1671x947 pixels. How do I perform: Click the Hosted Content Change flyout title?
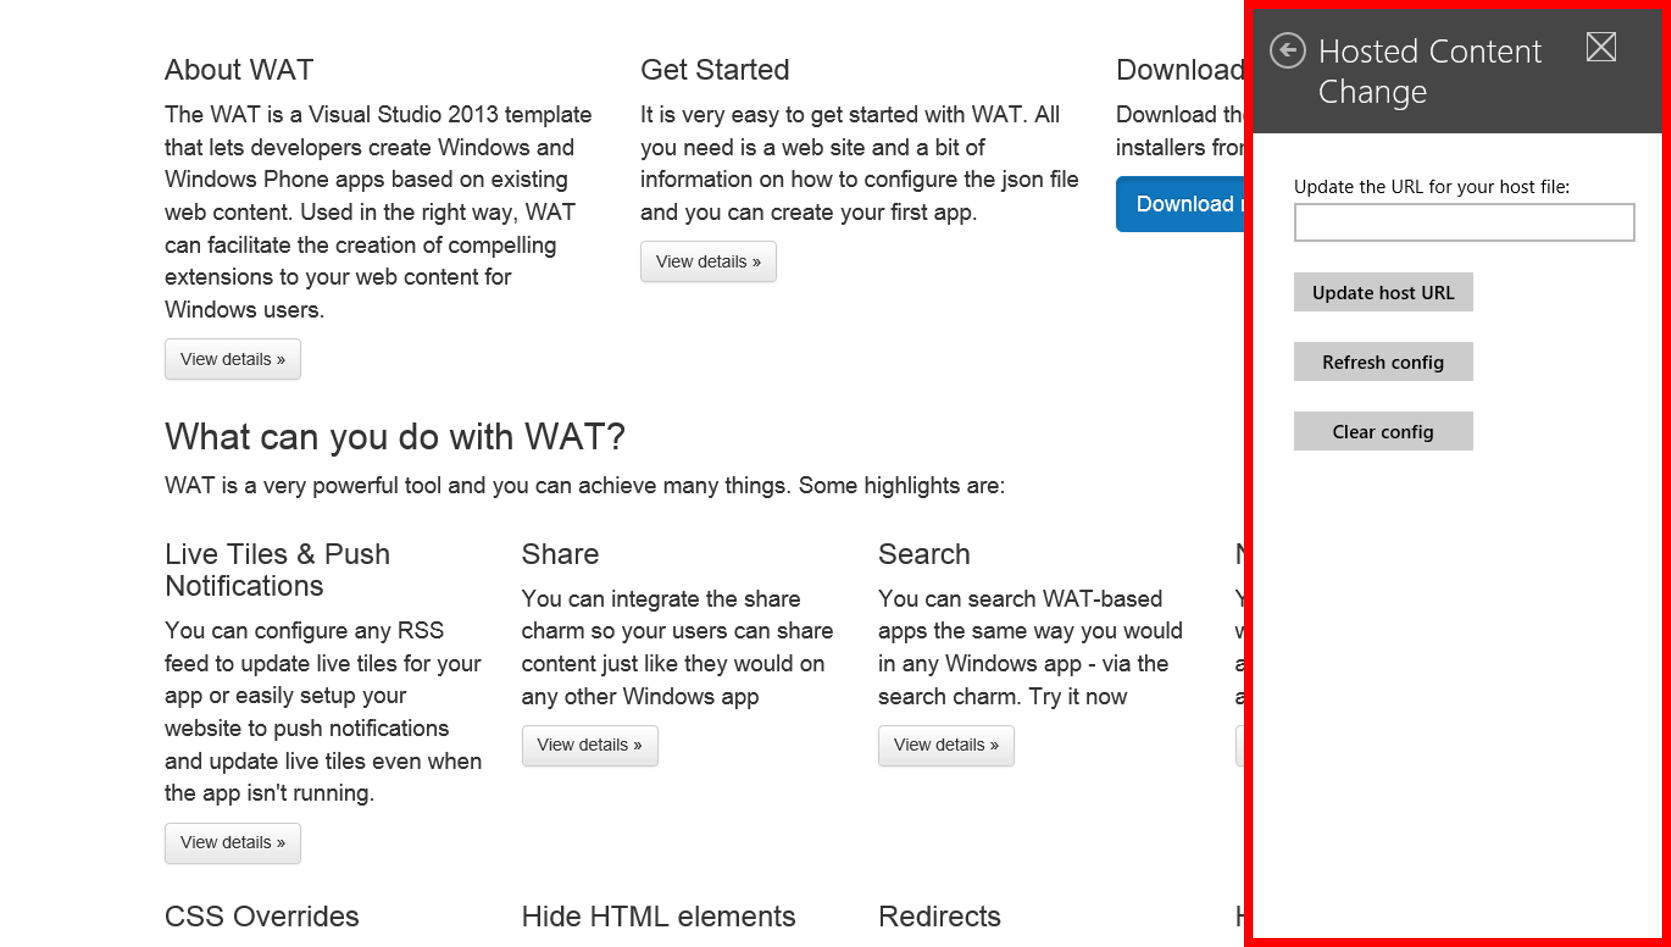tap(1430, 71)
